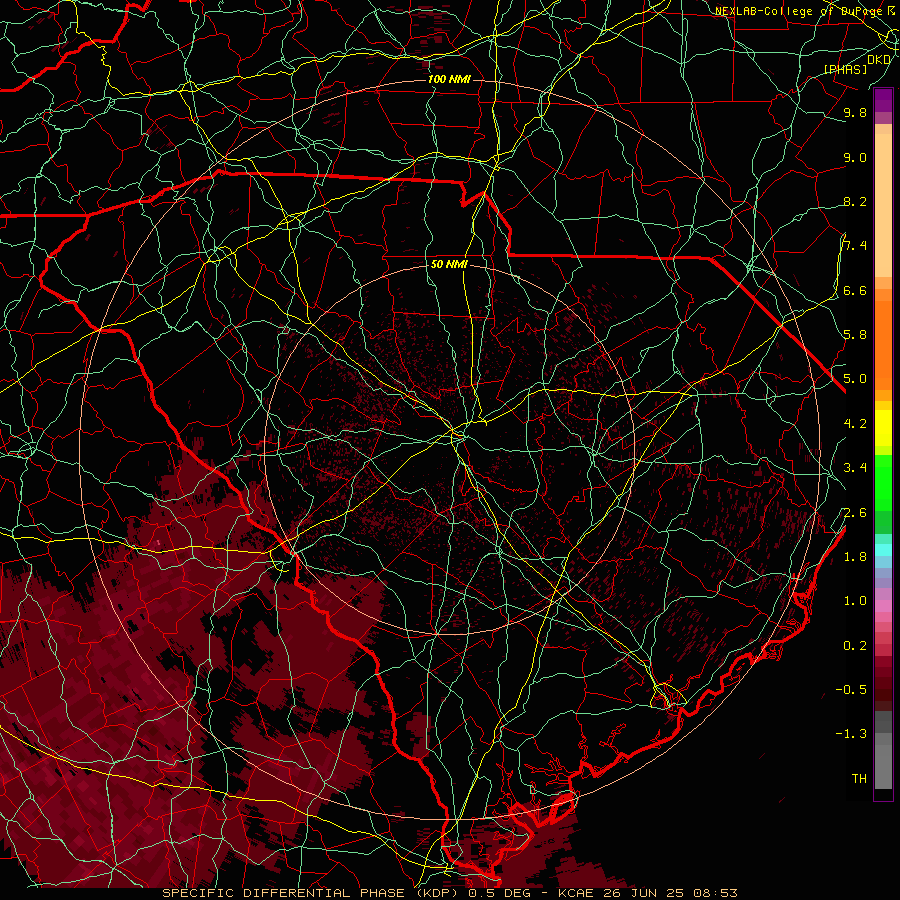900x900 pixels.
Task: Click the 7.4 scale value
Action: click(x=855, y=246)
